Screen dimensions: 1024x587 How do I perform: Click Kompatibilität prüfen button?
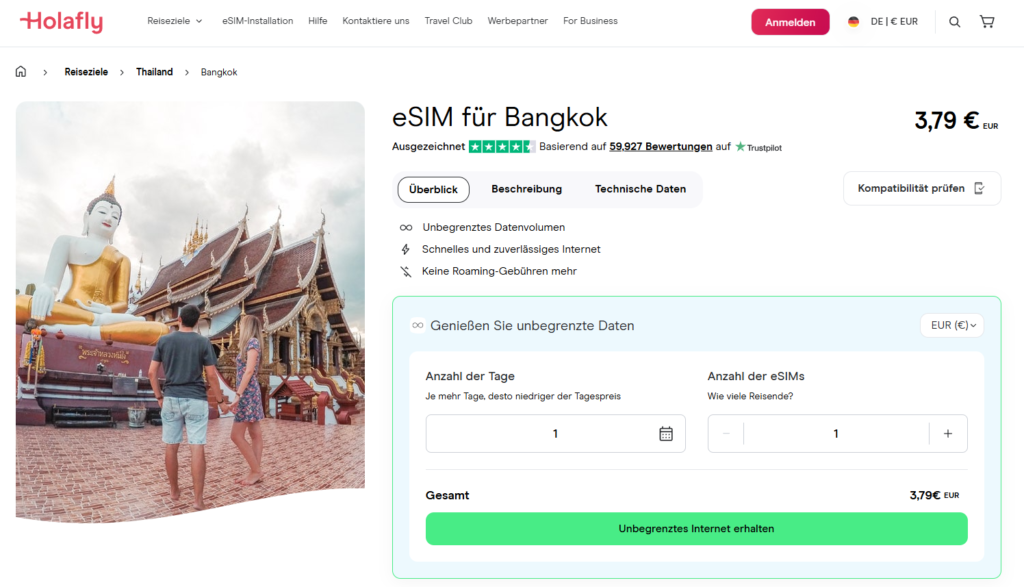click(921, 188)
